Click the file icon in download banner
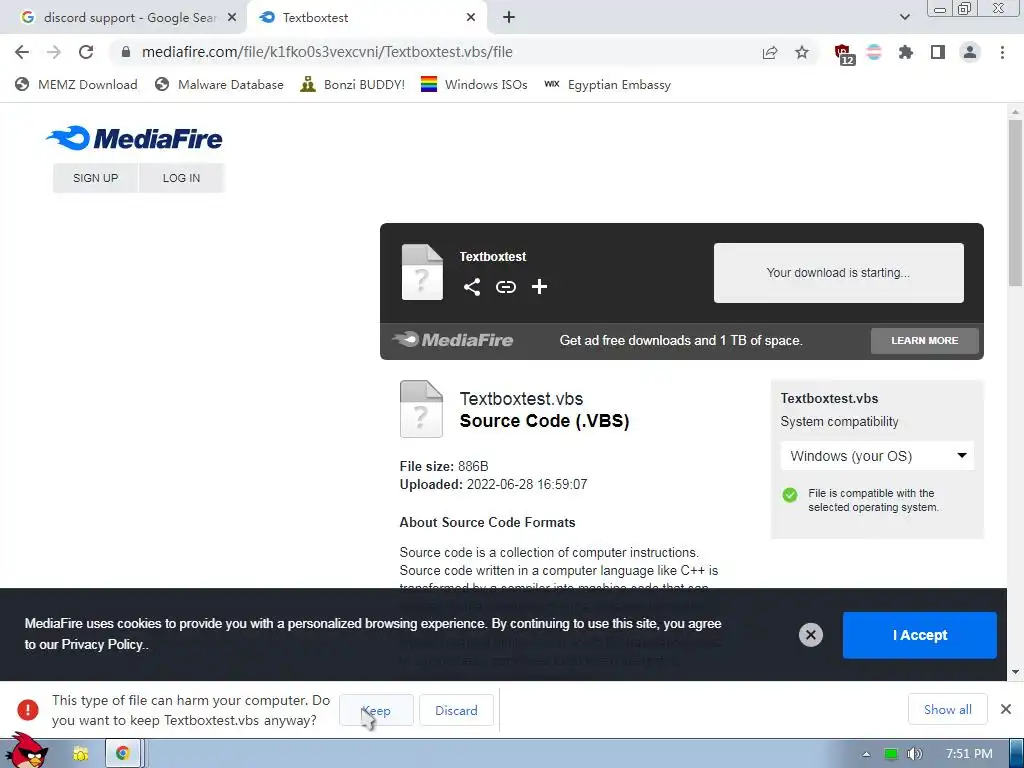 tap(422, 272)
